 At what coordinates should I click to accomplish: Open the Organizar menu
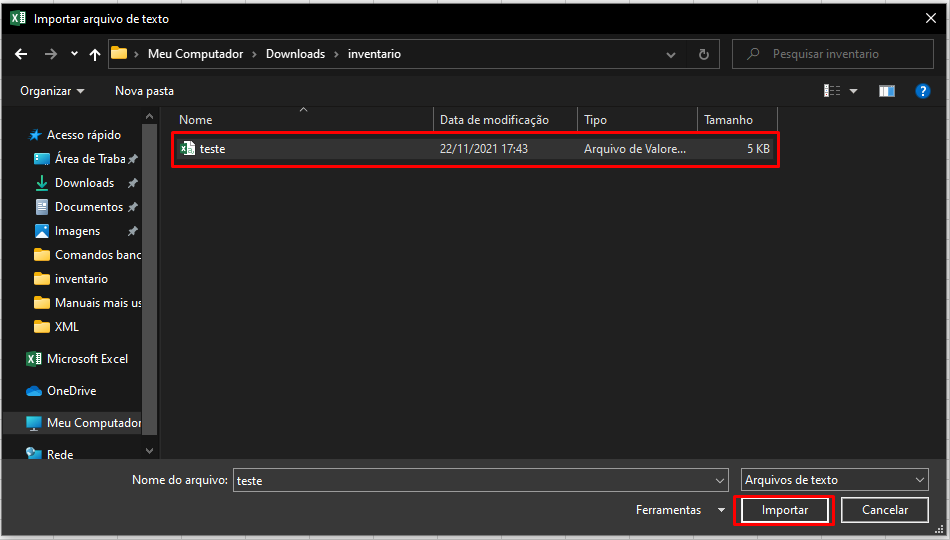click(x=52, y=91)
